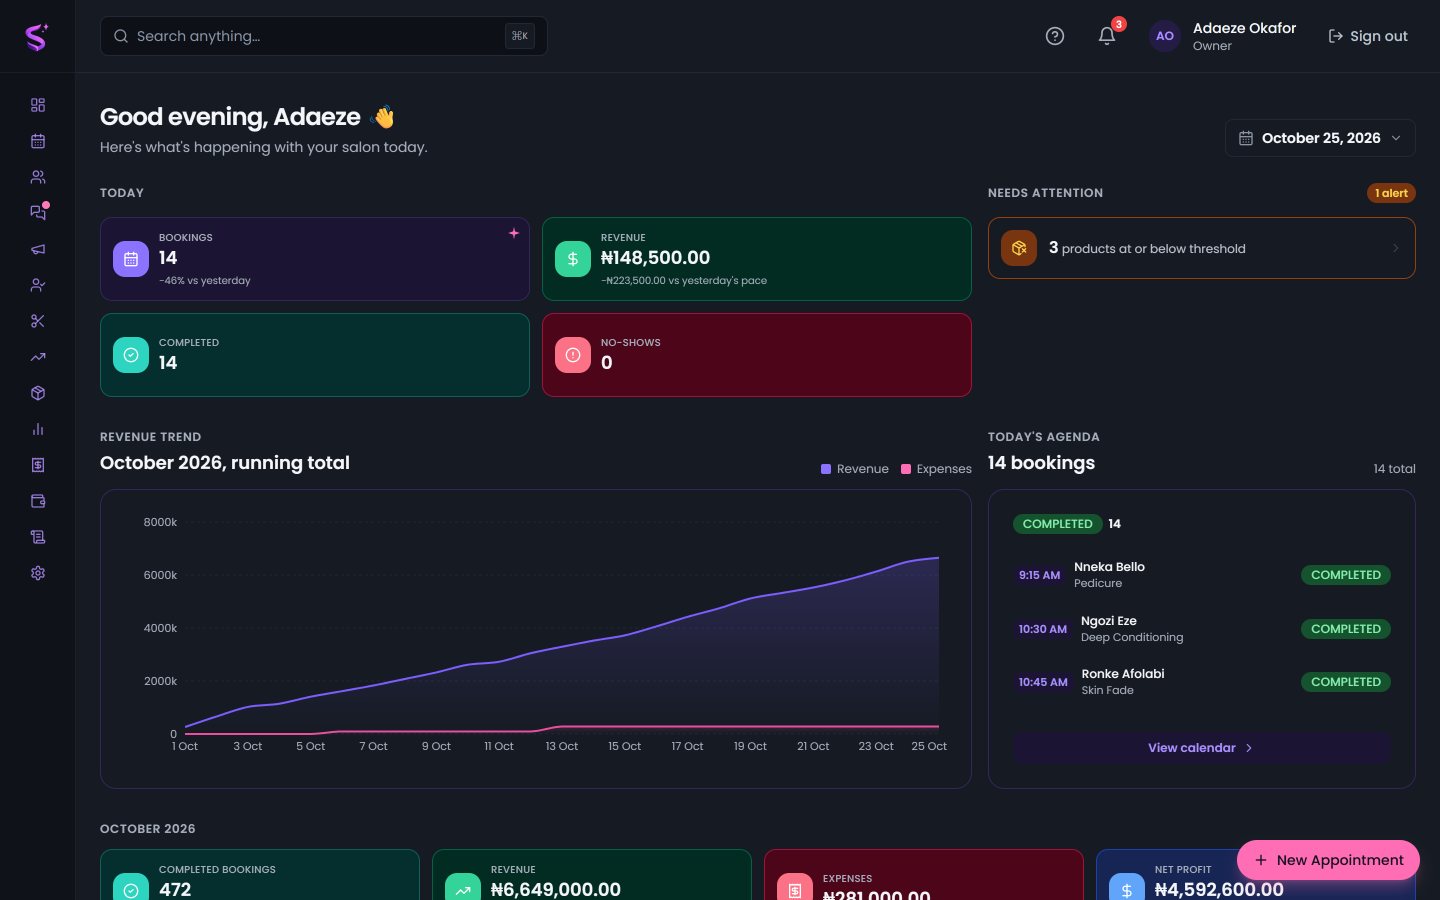The height and width of the screenshot is (900, 1440).
Task: Open the settings gear icon in the sidebar
Action: [38, 573]
